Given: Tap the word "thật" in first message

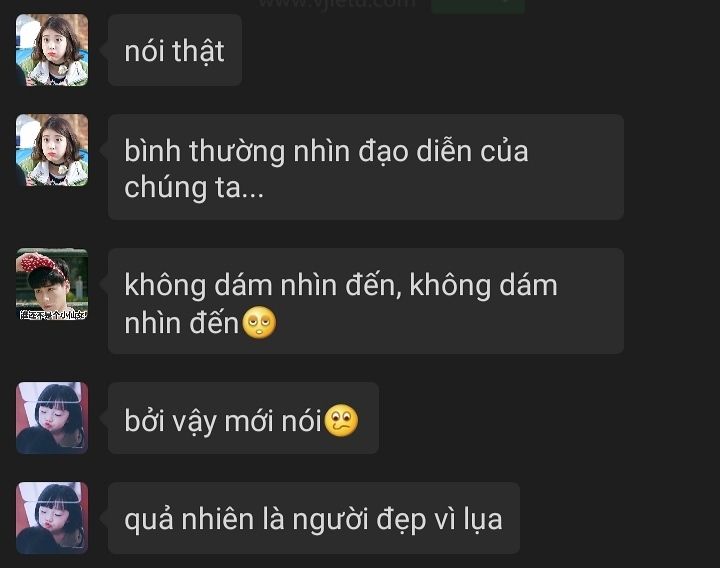Looking at the screenshot, I should point(198,51).
